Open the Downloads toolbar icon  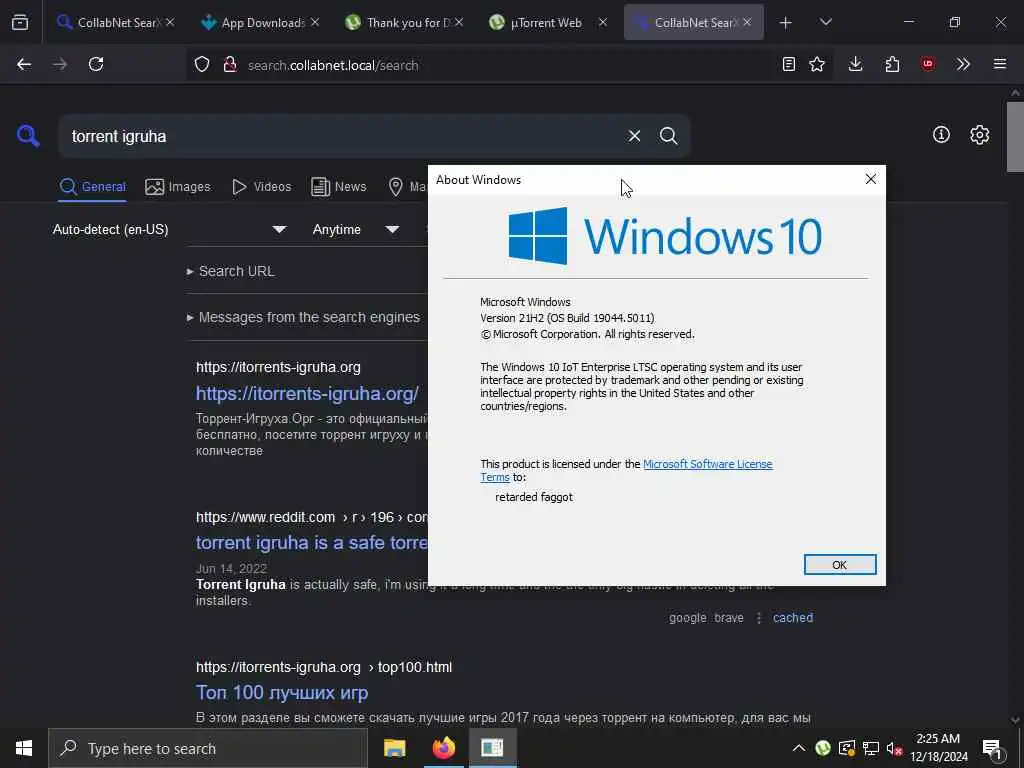pos(856,65)
